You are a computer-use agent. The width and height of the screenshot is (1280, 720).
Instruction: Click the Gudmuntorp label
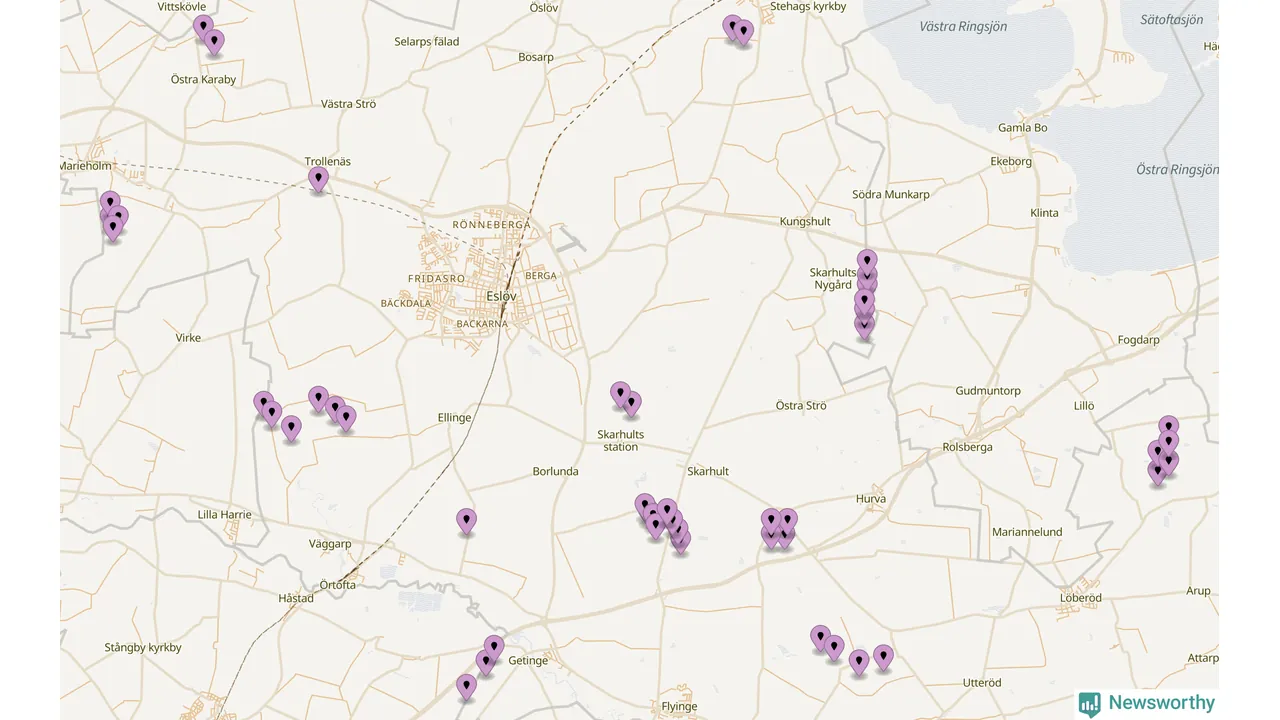pos(988,391)
